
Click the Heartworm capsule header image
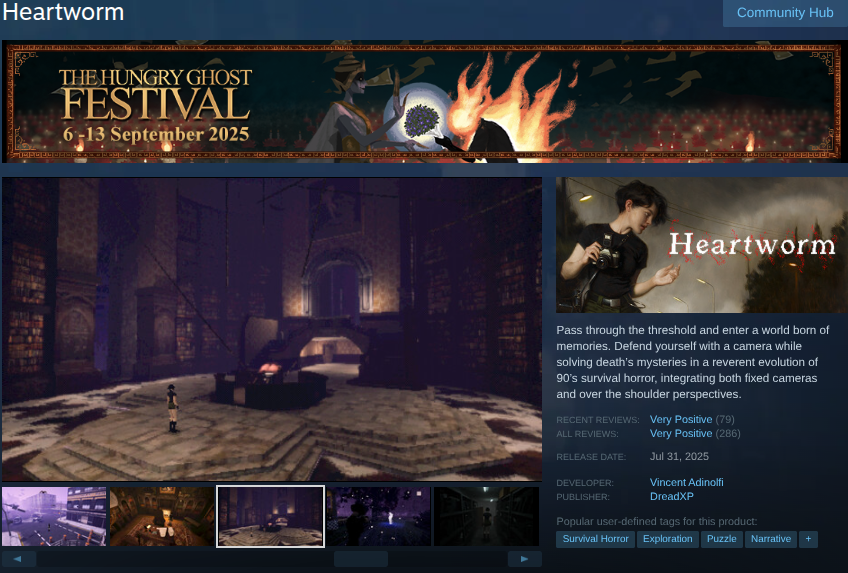(702, 245)
